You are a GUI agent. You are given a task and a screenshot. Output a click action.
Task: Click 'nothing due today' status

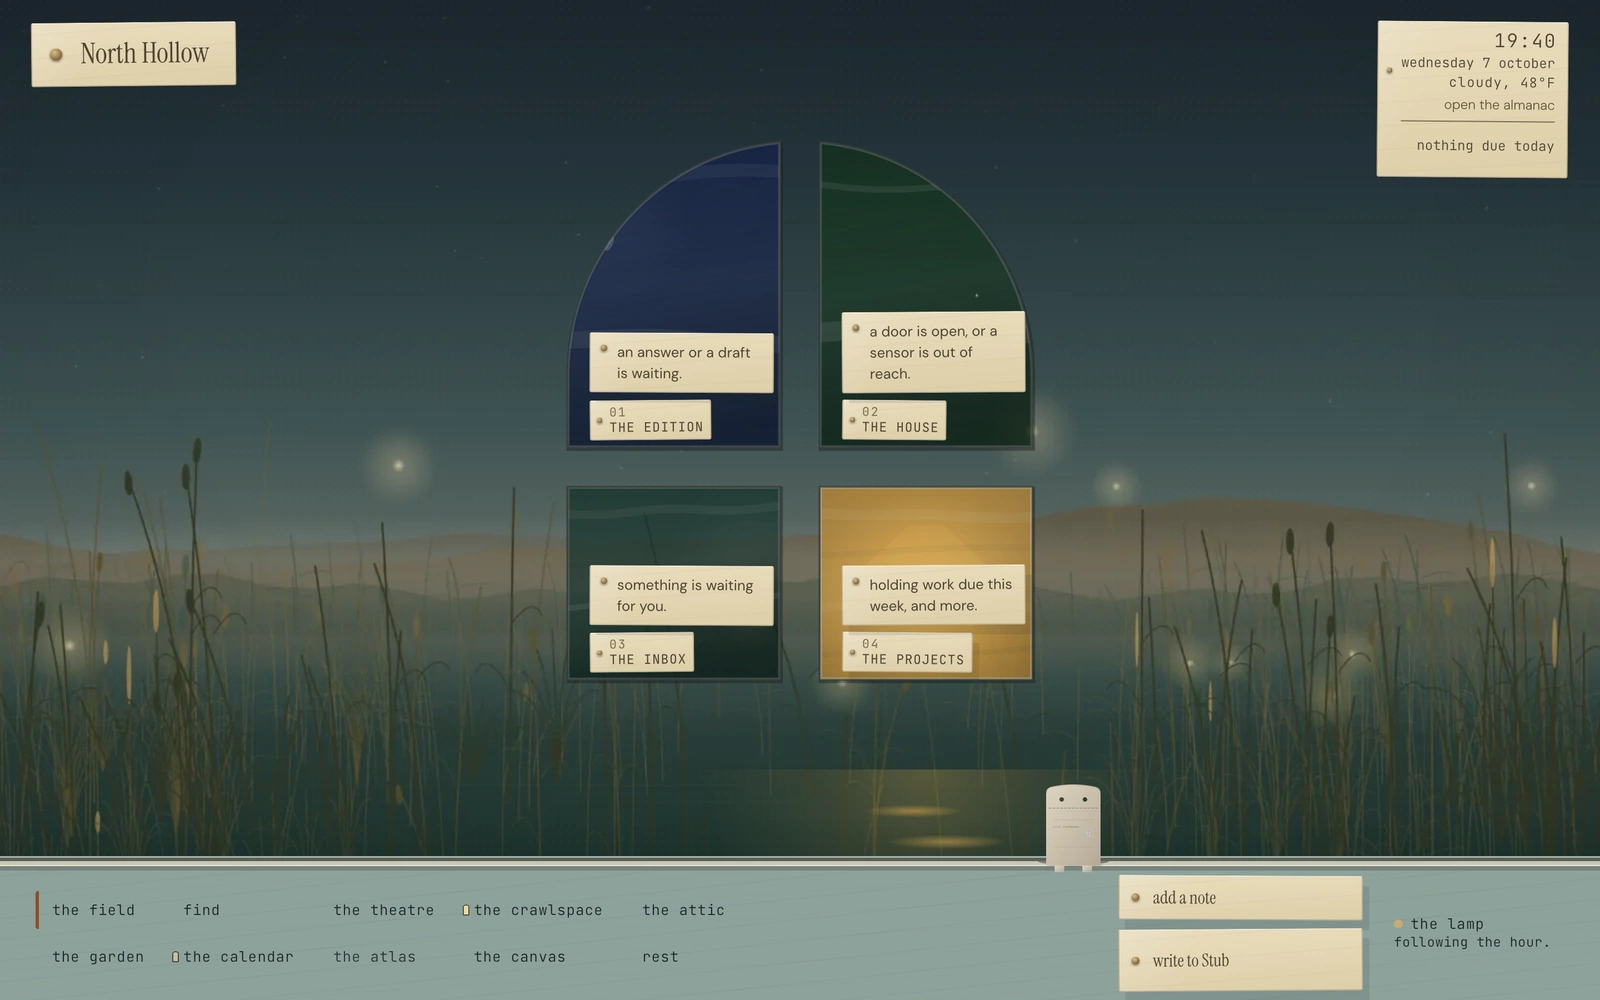(1485, 146)
